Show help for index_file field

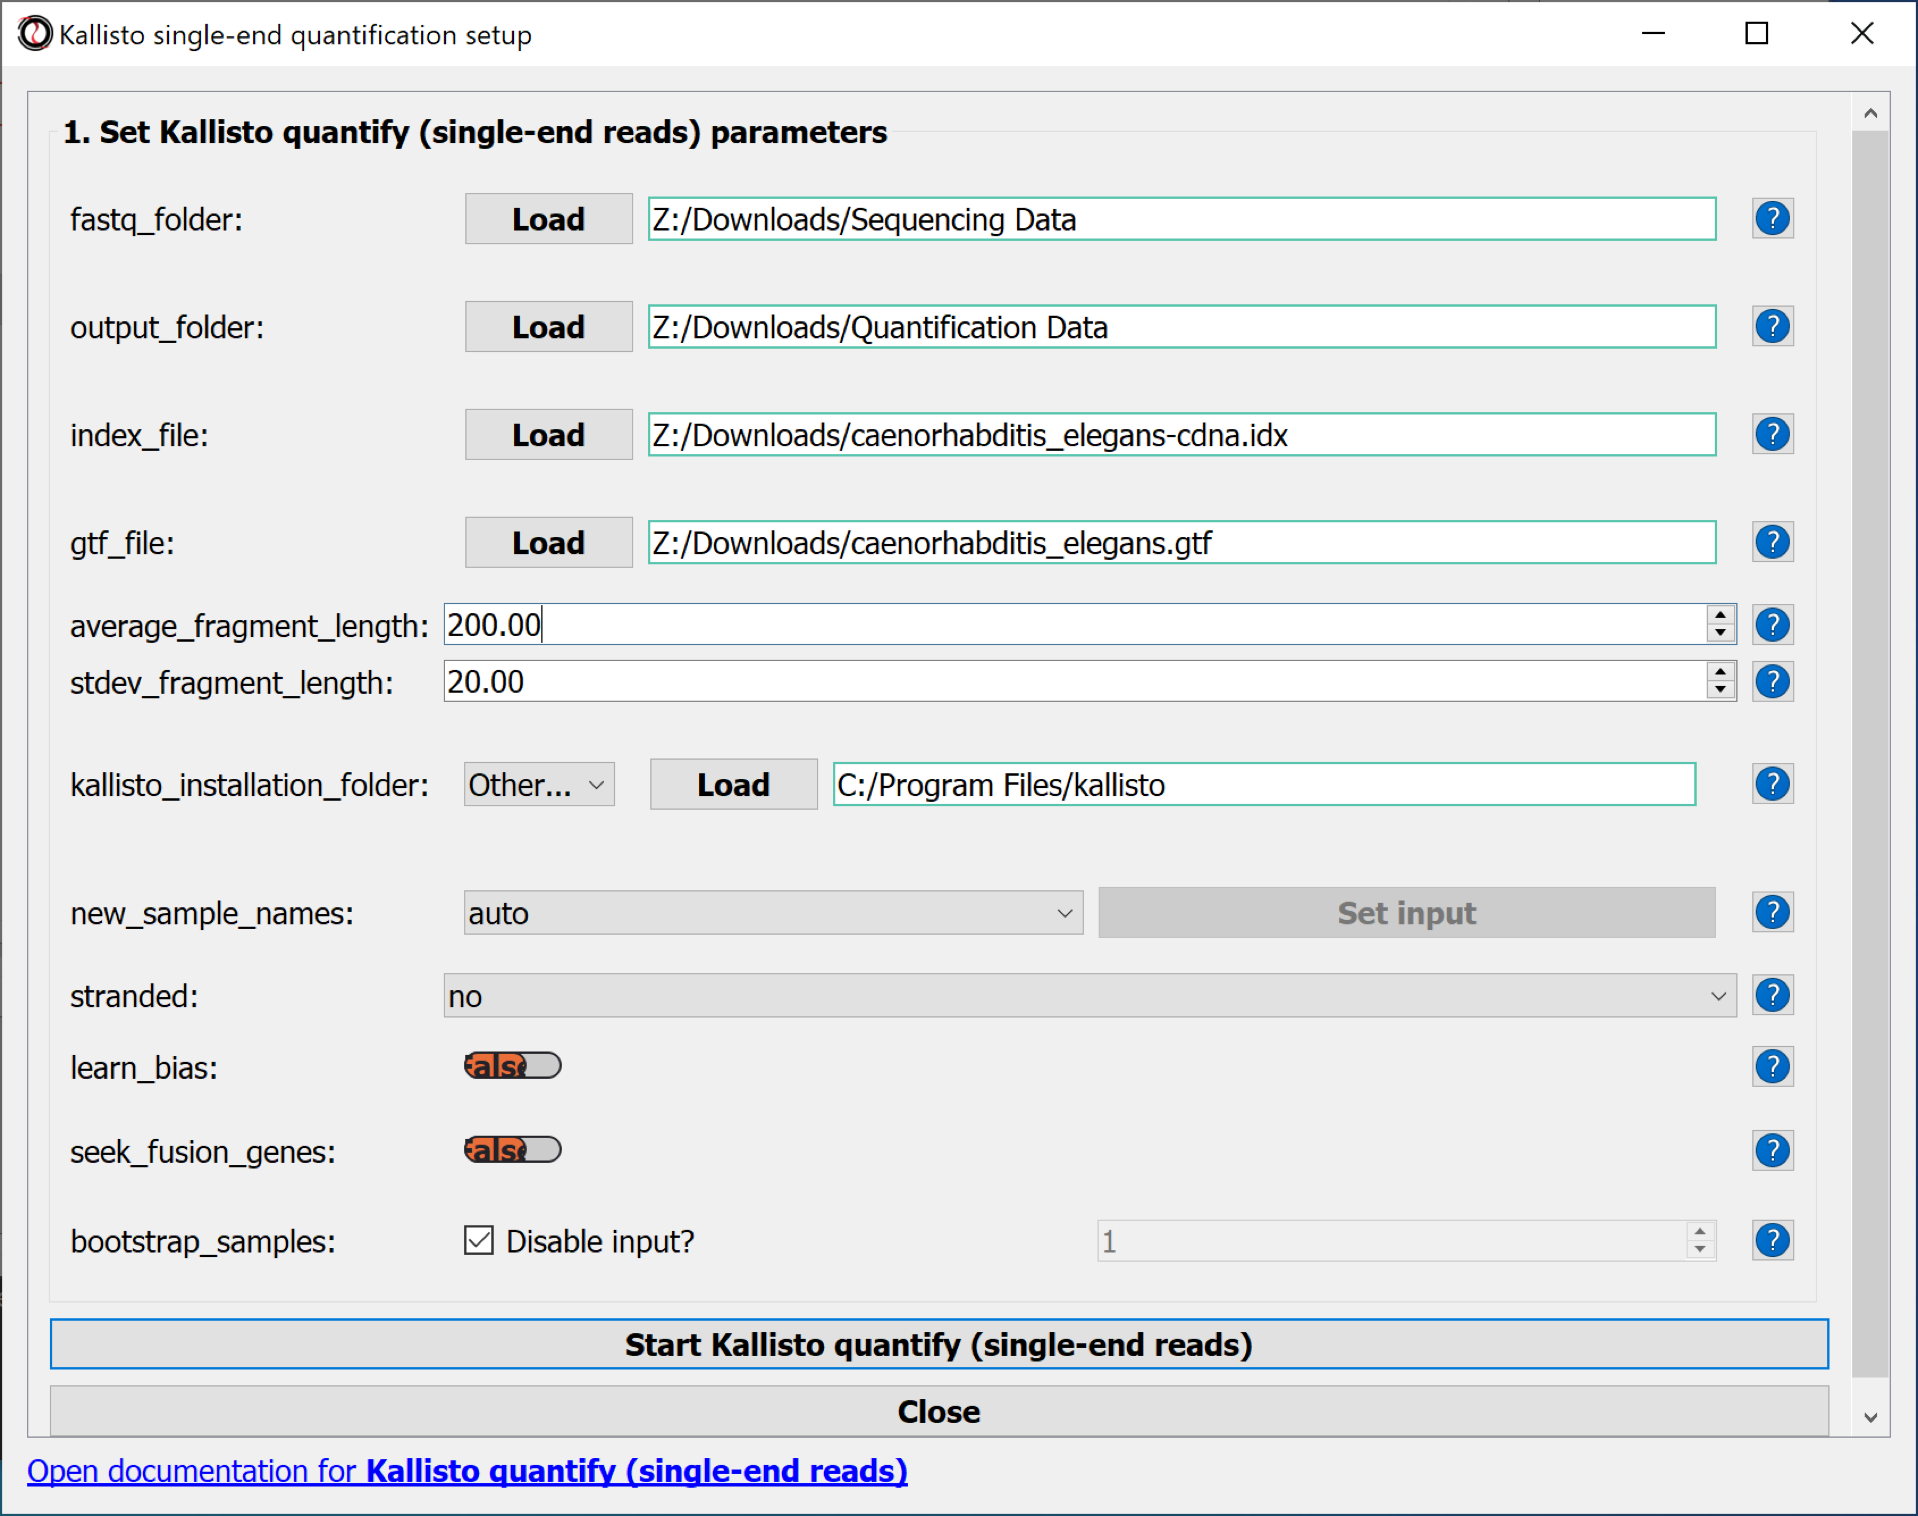(1772, 435)
